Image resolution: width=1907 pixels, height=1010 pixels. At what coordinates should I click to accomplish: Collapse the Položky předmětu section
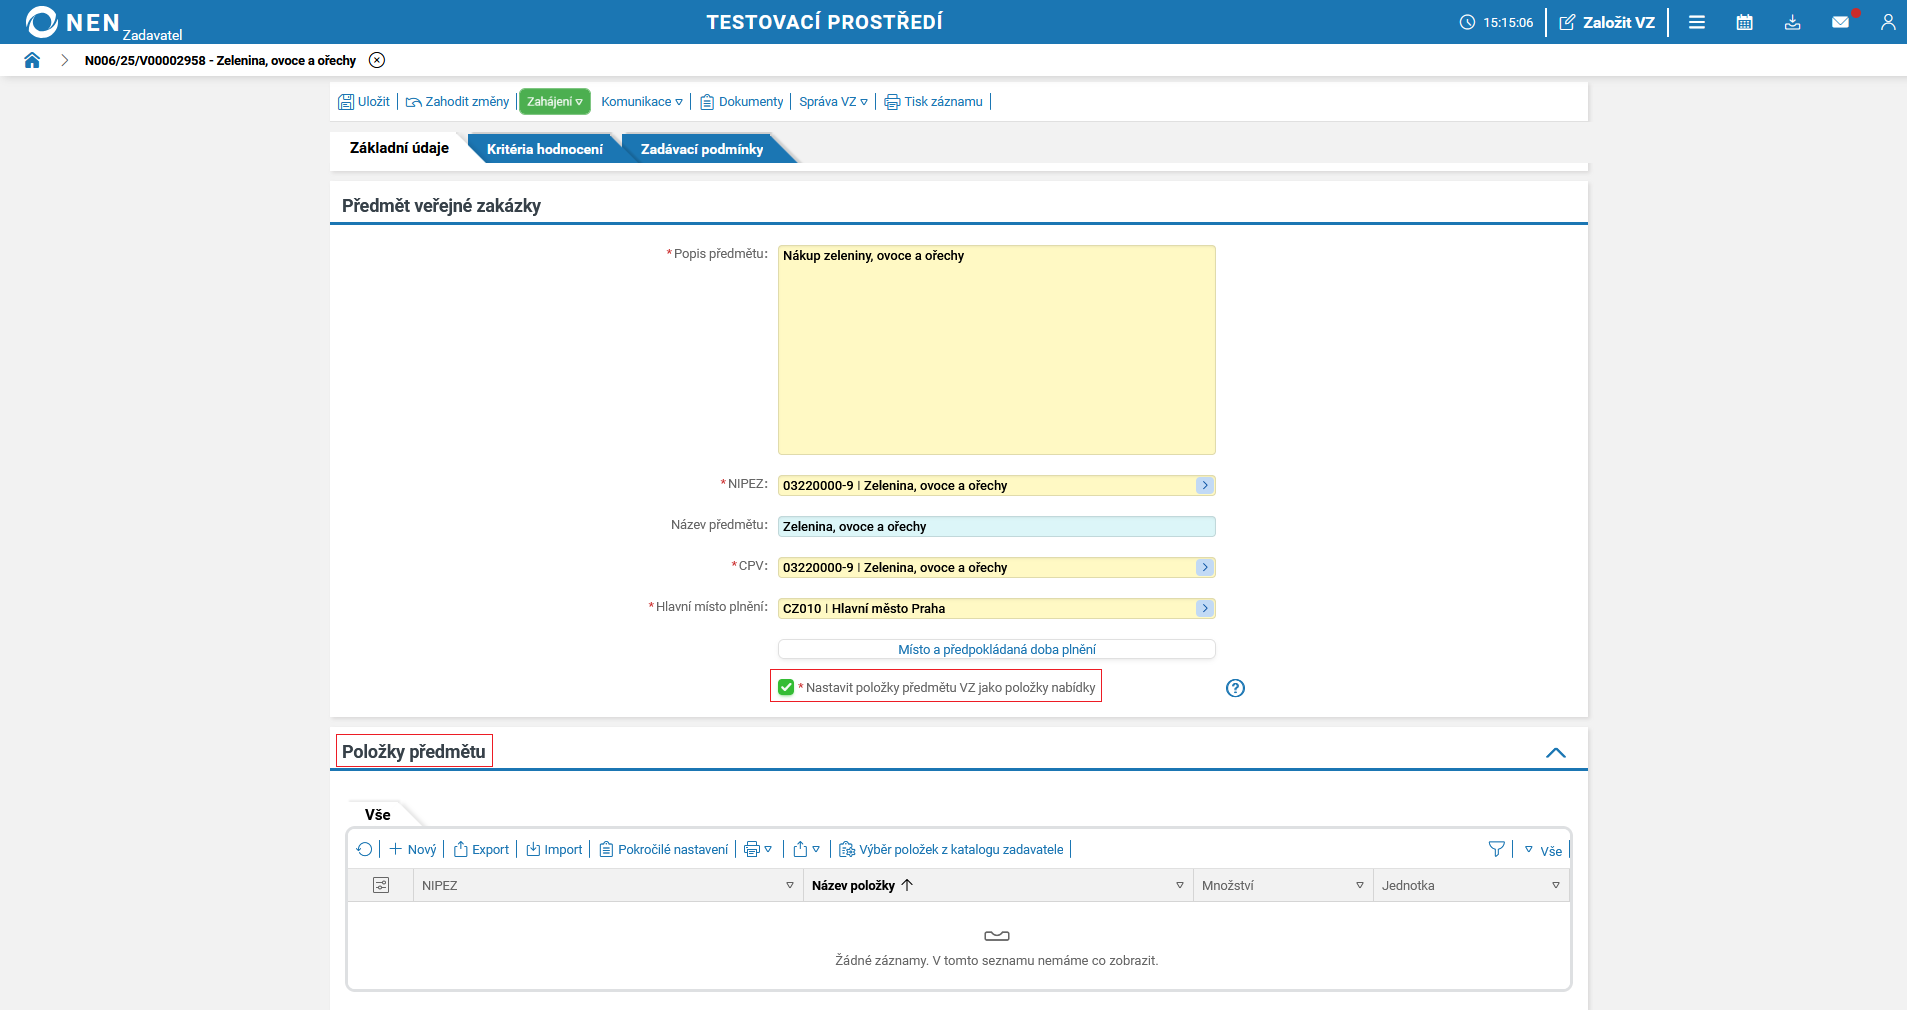pos(1555,753)
